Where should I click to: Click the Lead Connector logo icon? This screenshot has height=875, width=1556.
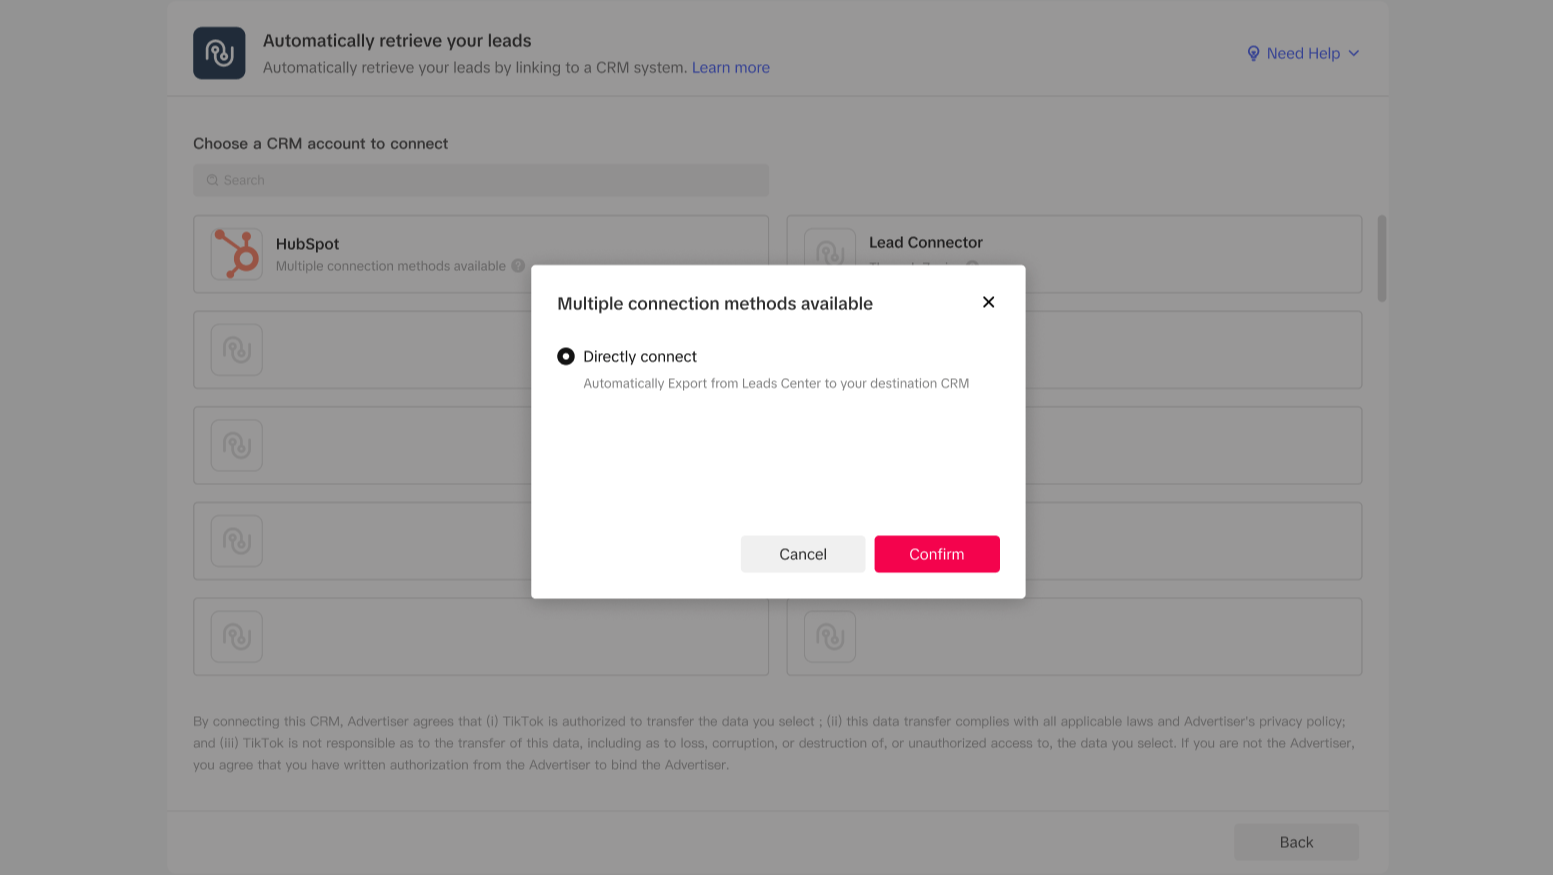[829, 253]
